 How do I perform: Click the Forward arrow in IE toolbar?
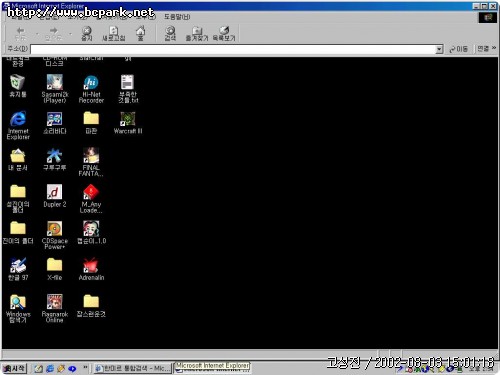[x=53, y=34]
